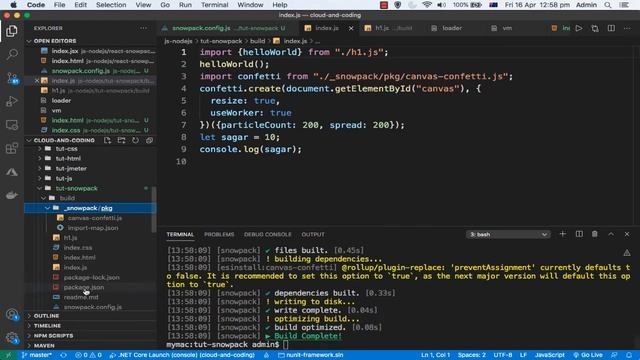Open the Selection menu

click(111, 5)
